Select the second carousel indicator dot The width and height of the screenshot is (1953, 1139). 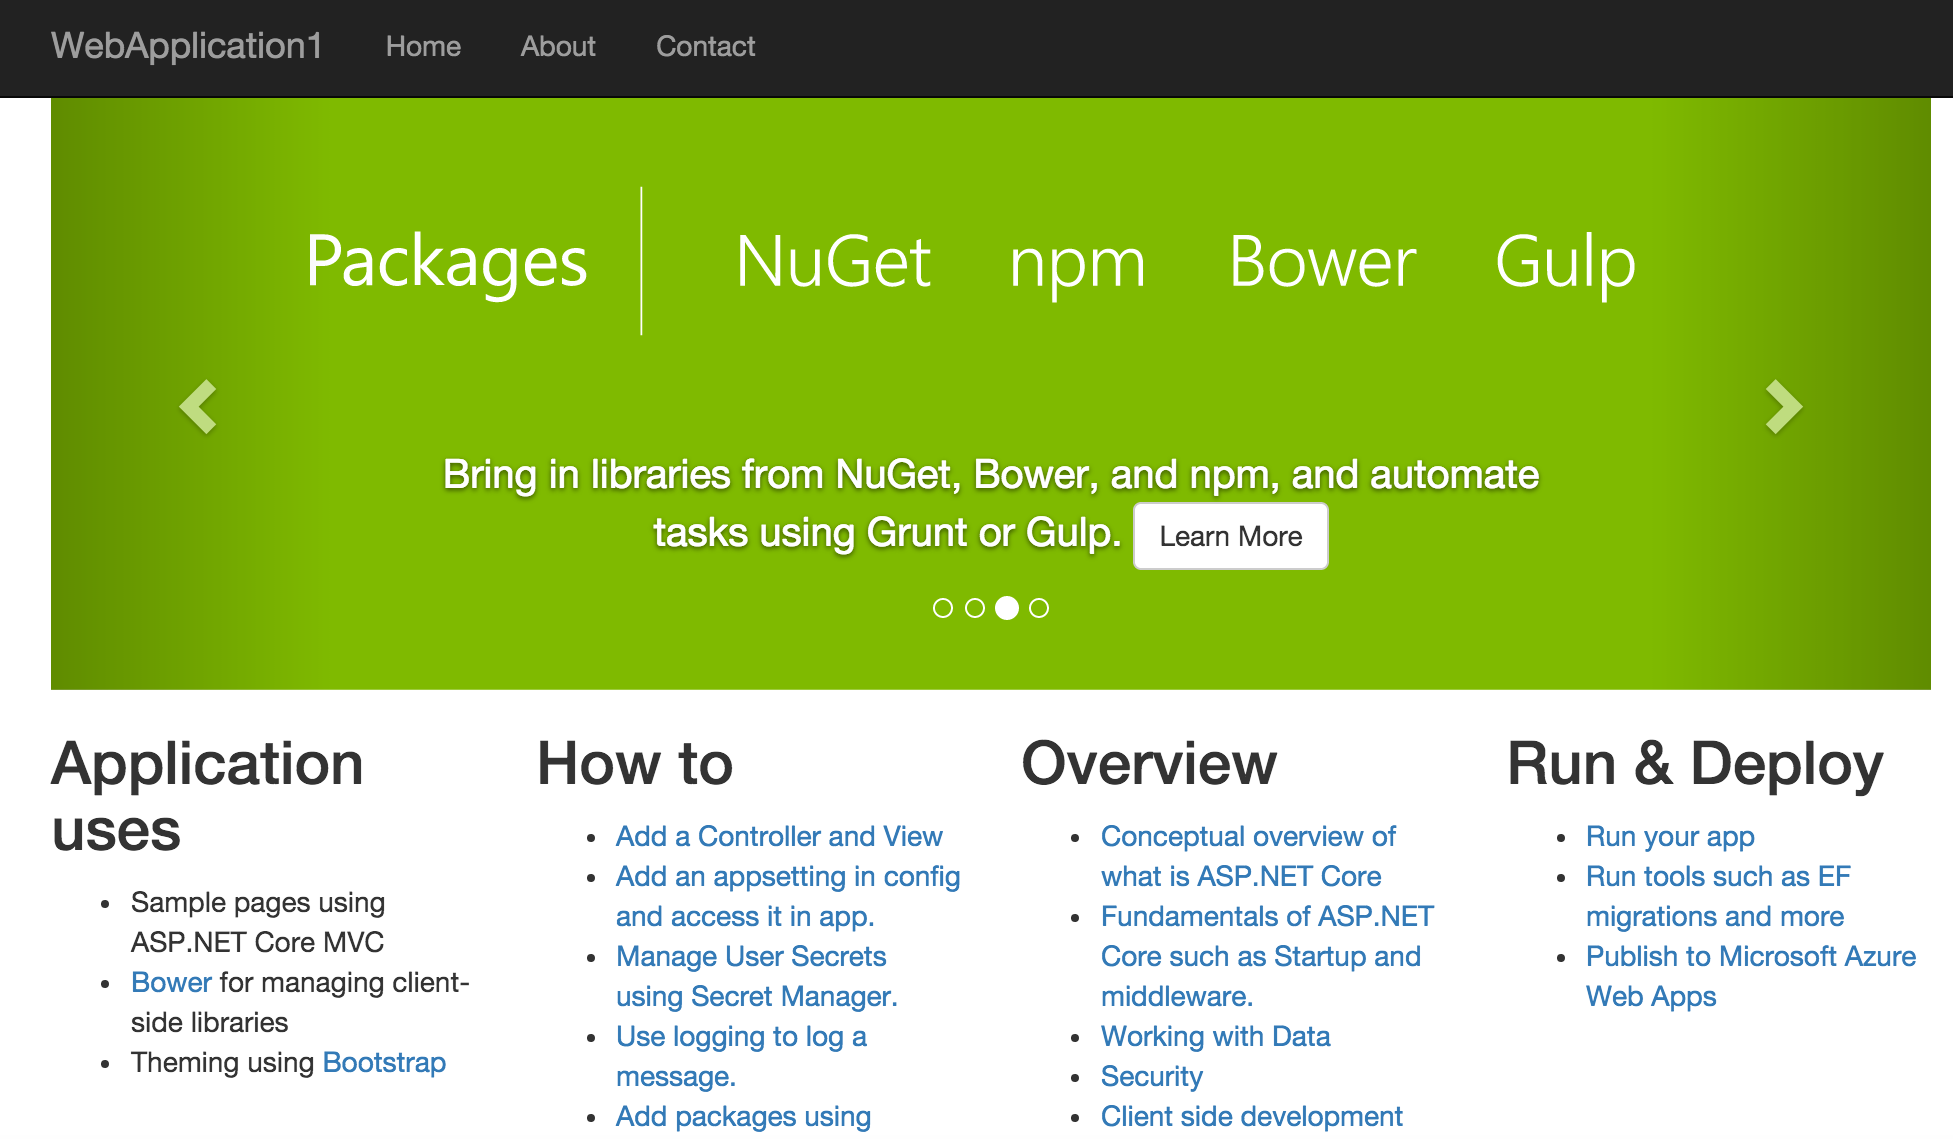click(975, 608)
